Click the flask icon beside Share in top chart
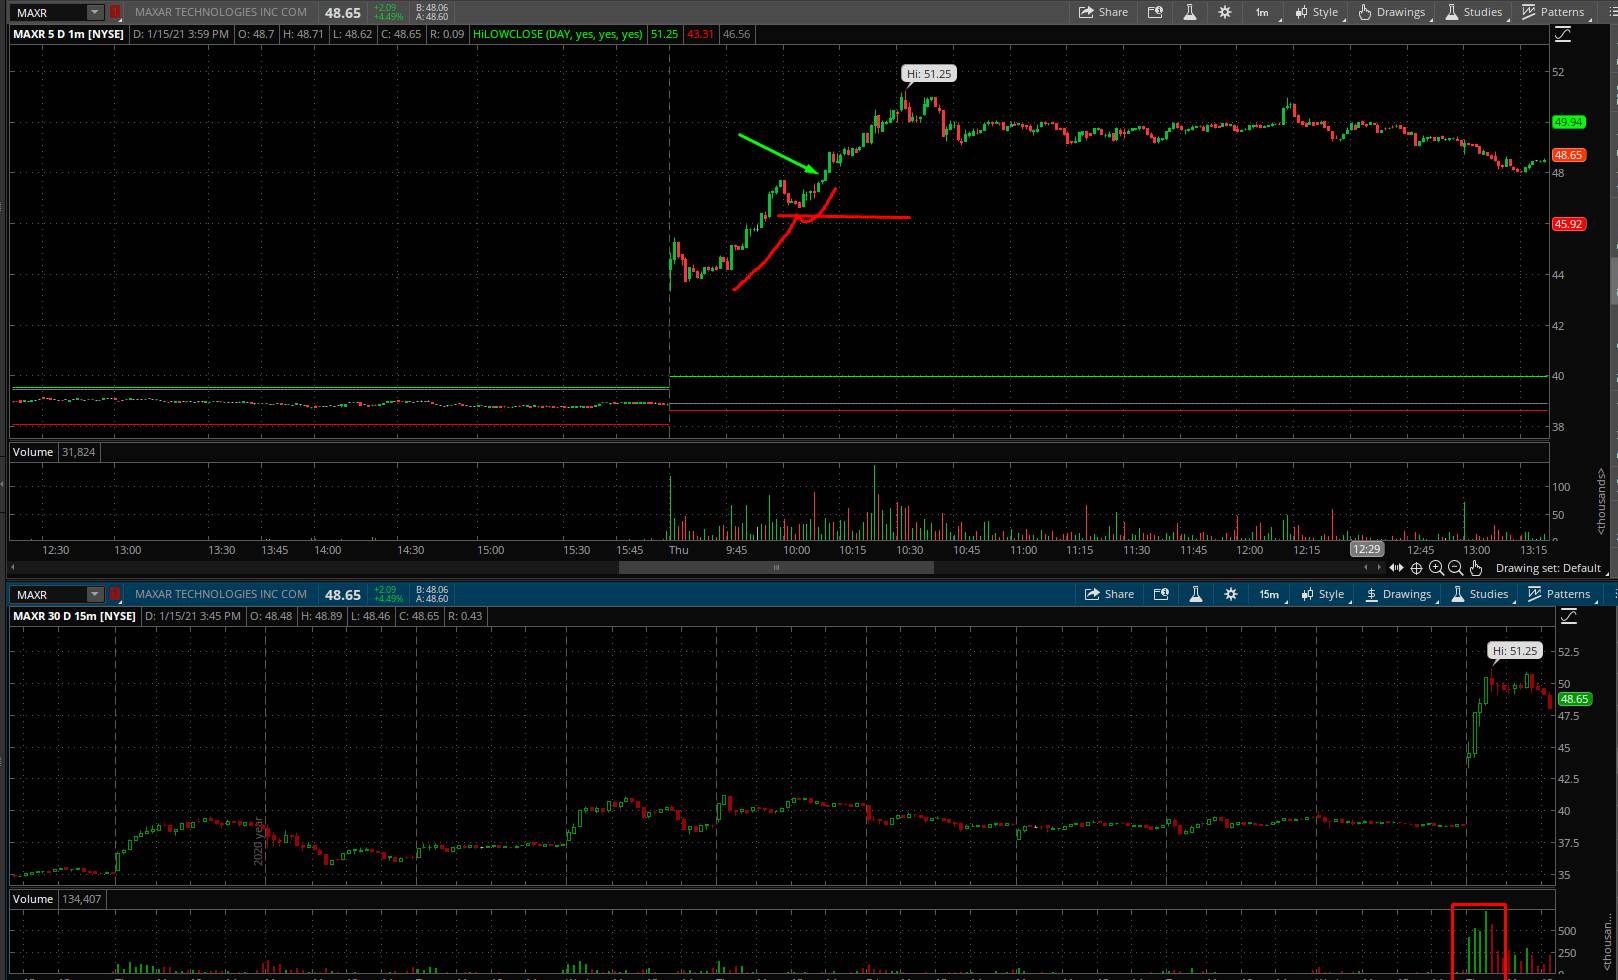Image resolution: width=1618 pixels, height=980 pixels. coord(1189,12)
